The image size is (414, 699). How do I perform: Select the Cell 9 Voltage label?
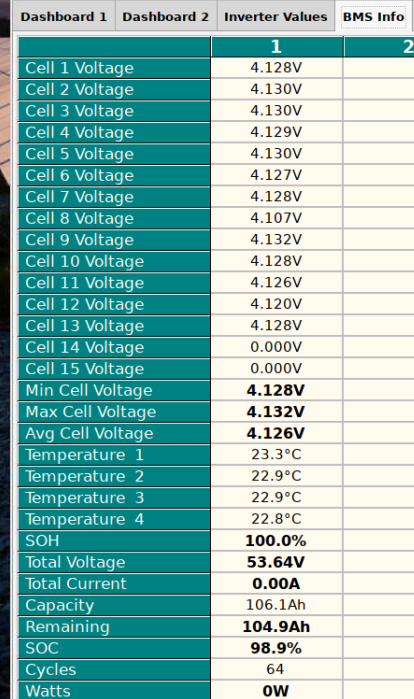79,240
